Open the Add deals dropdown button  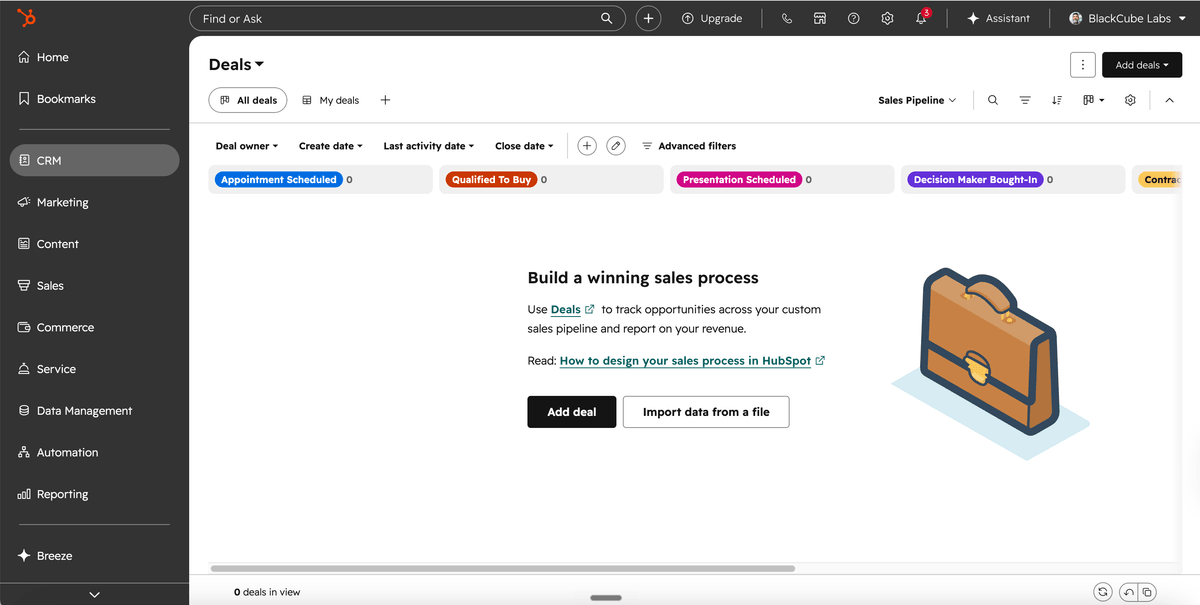[1142, 65]
